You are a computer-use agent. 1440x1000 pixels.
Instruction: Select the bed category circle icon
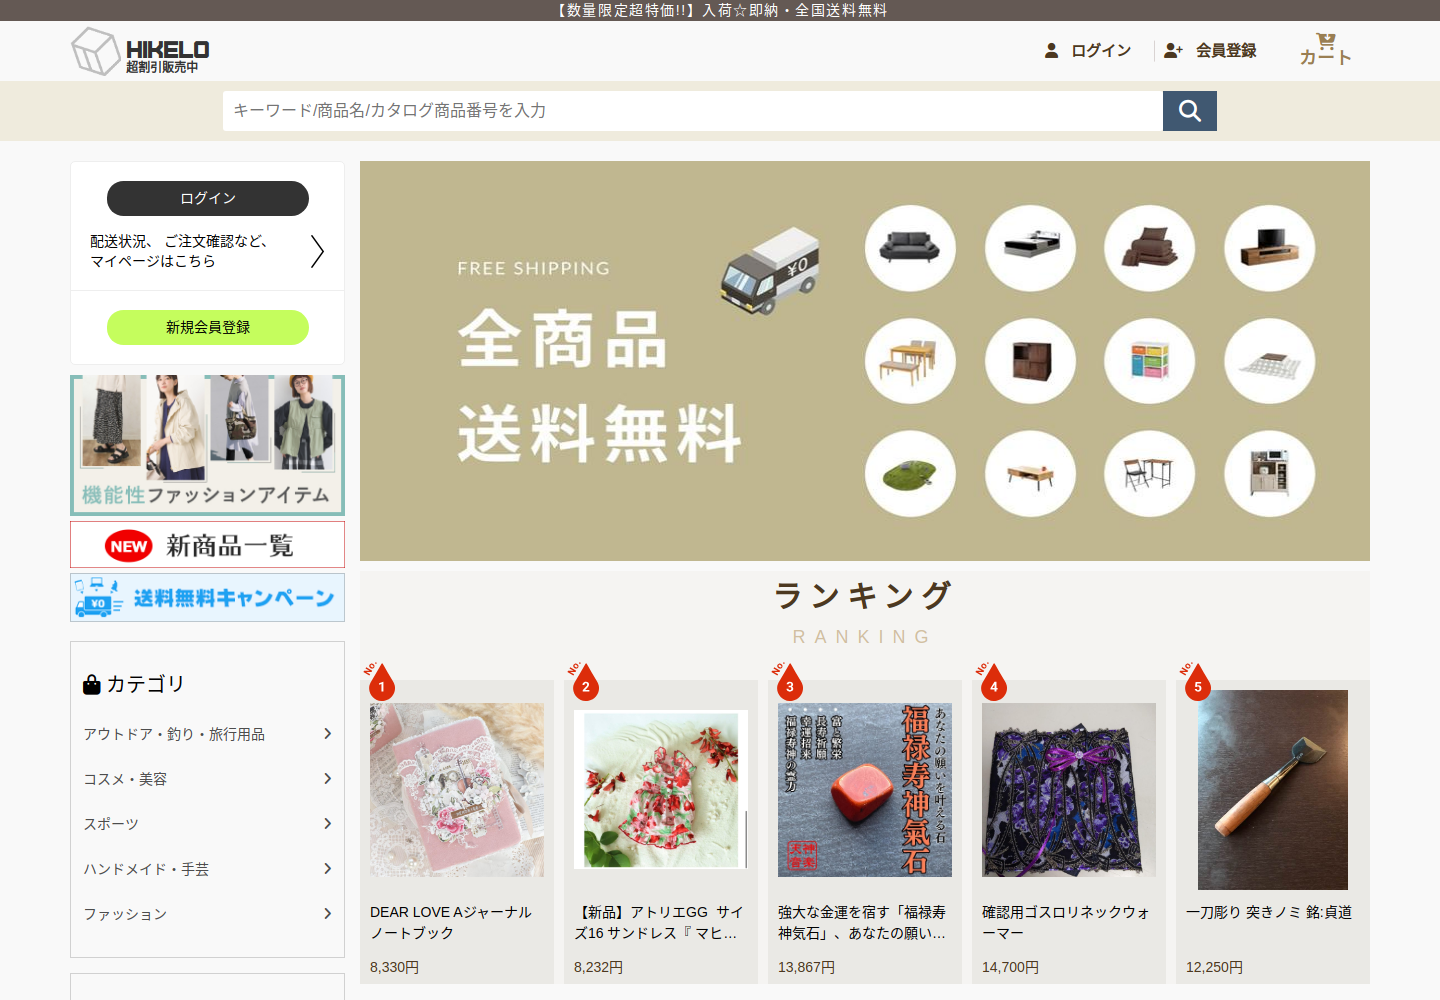(x=1030, y=248)
